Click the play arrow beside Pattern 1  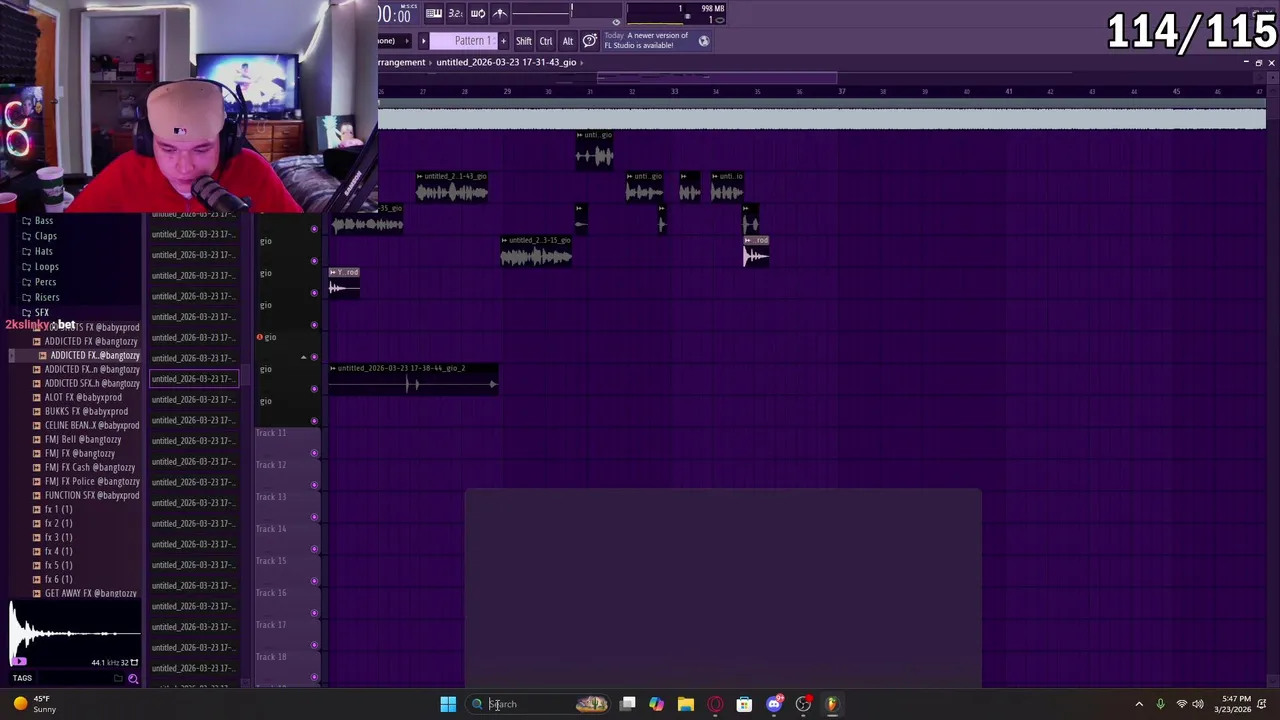point(423,41)
